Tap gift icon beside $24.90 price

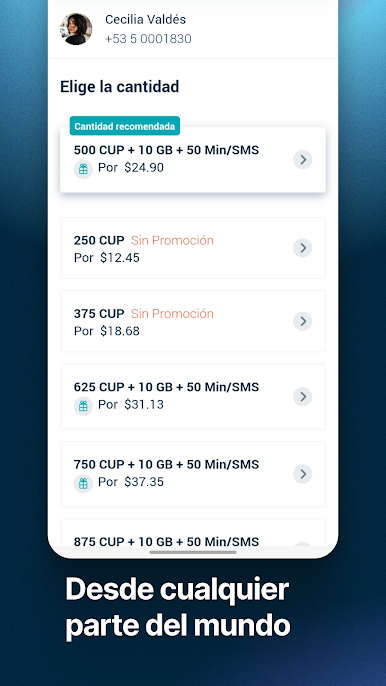click(83, 169)
